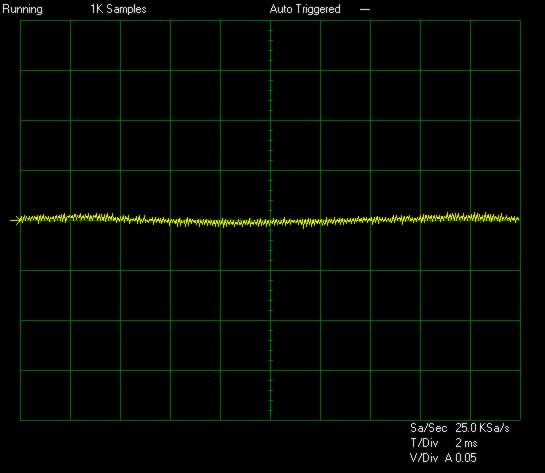Image resolution: width=545 pixels, height=473 pixels.
Task: Select the 2 ms timebase value
Action: pos(466,443)
